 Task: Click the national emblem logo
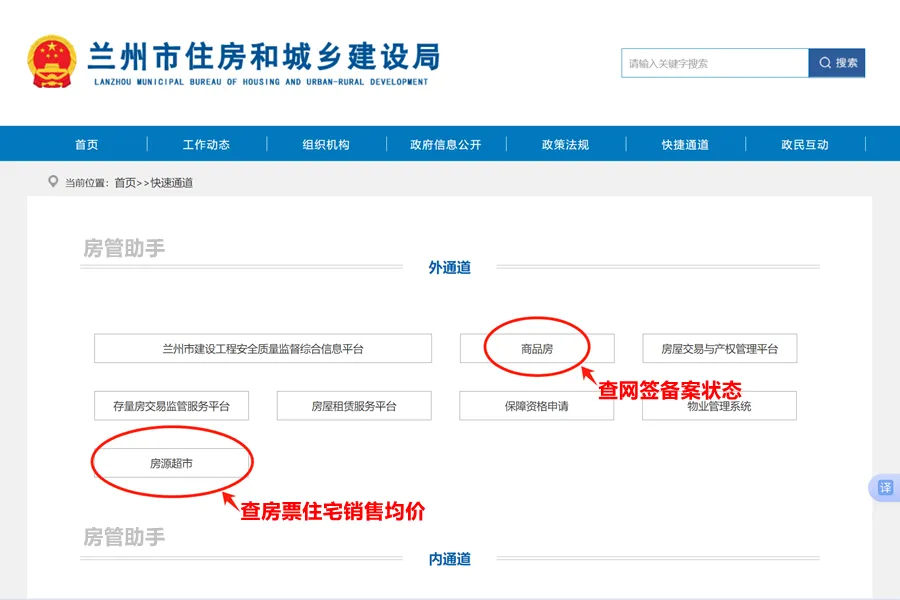pyautogui.click(x=51, y=62)
